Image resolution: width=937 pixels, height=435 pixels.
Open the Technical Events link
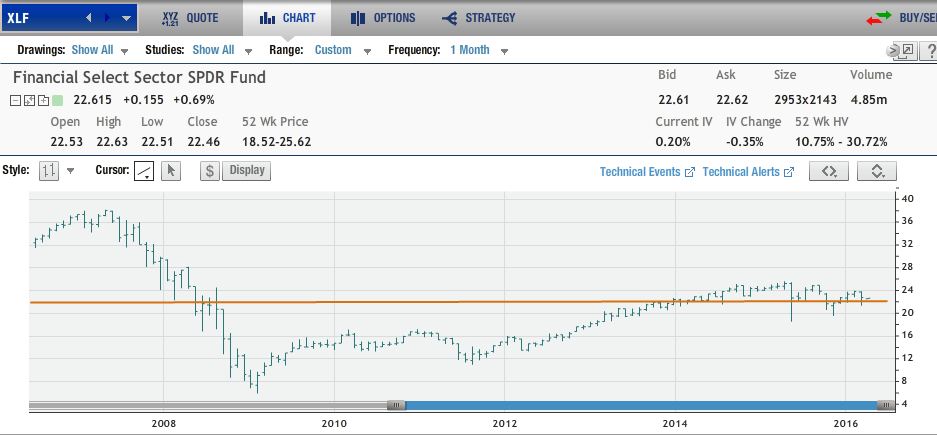tap(647, 172)
